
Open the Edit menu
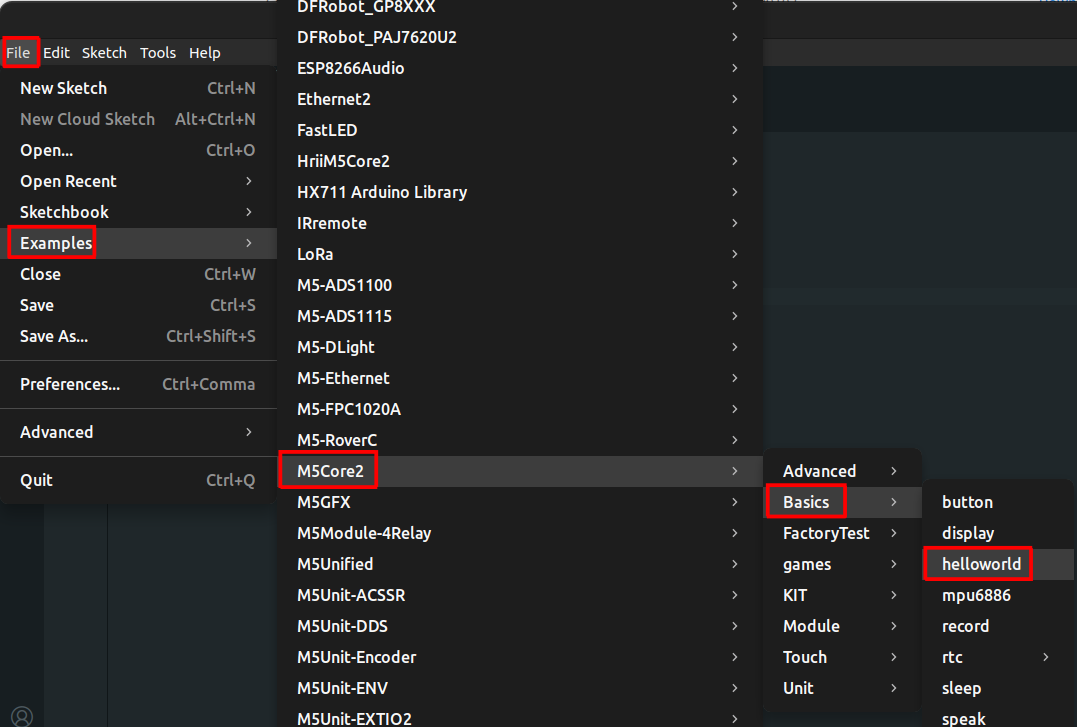[x=56, y=53]
